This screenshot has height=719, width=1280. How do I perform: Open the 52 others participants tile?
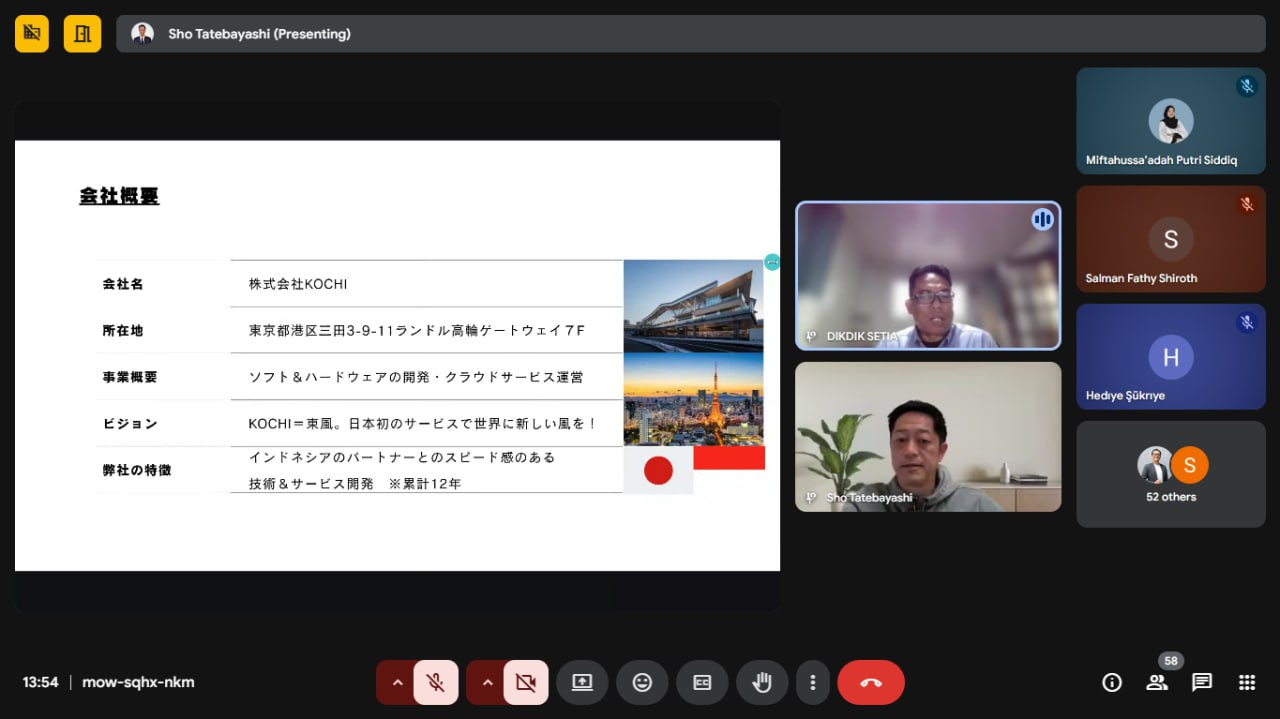pyautogui.click(x=1170, y=474)
